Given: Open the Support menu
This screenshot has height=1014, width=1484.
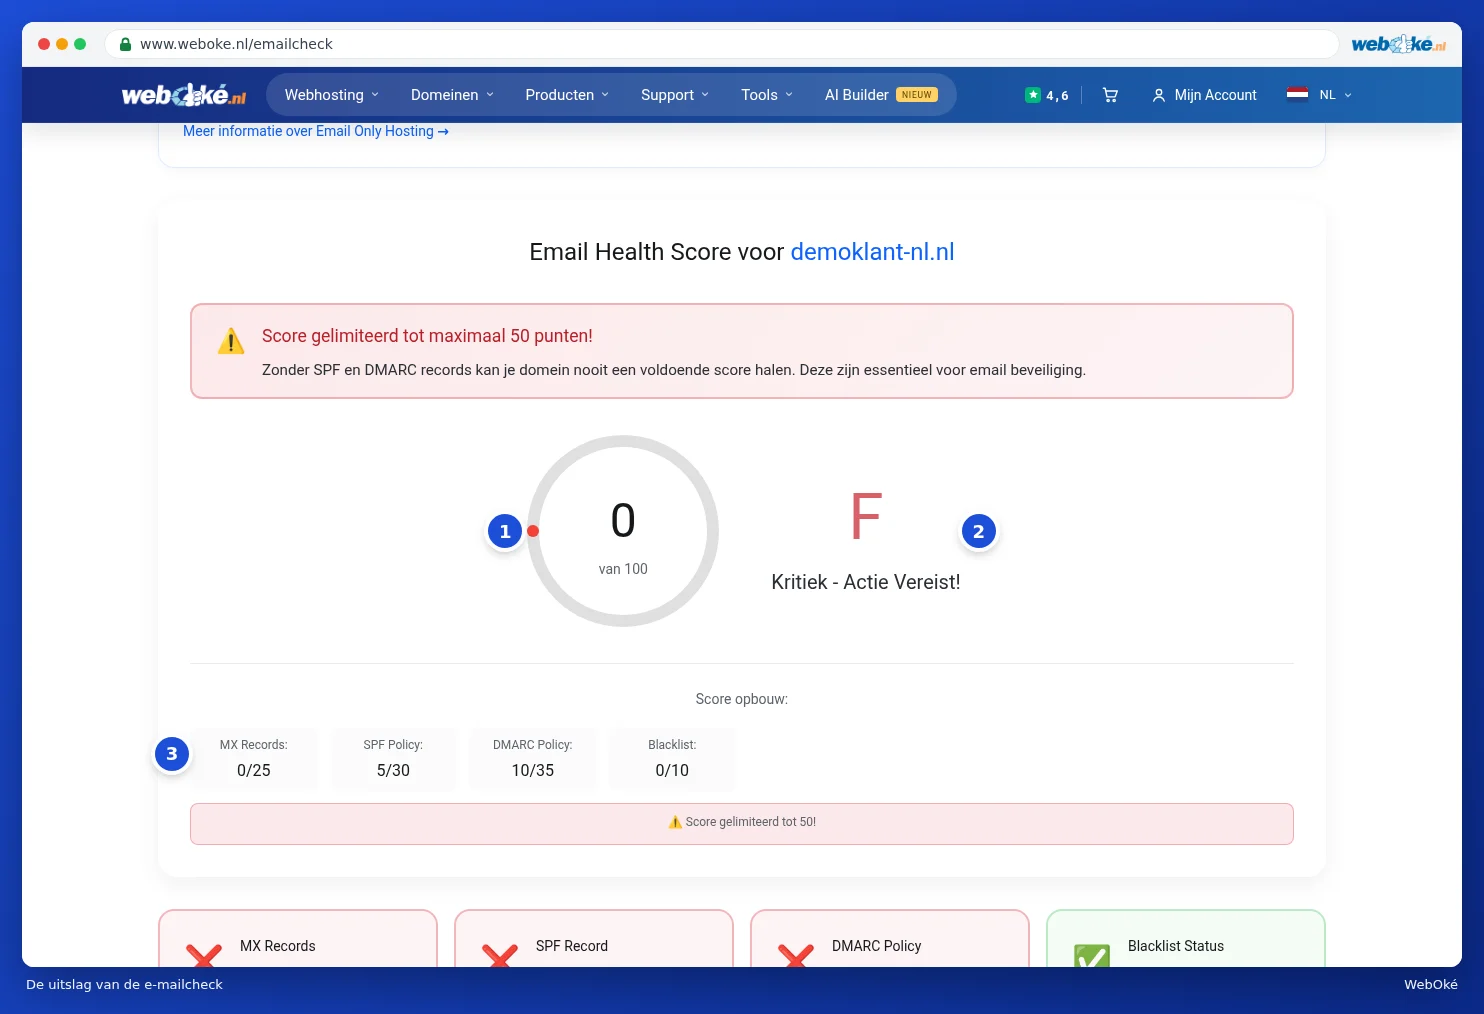Looking at the screenshot, I should pos(675,95).
